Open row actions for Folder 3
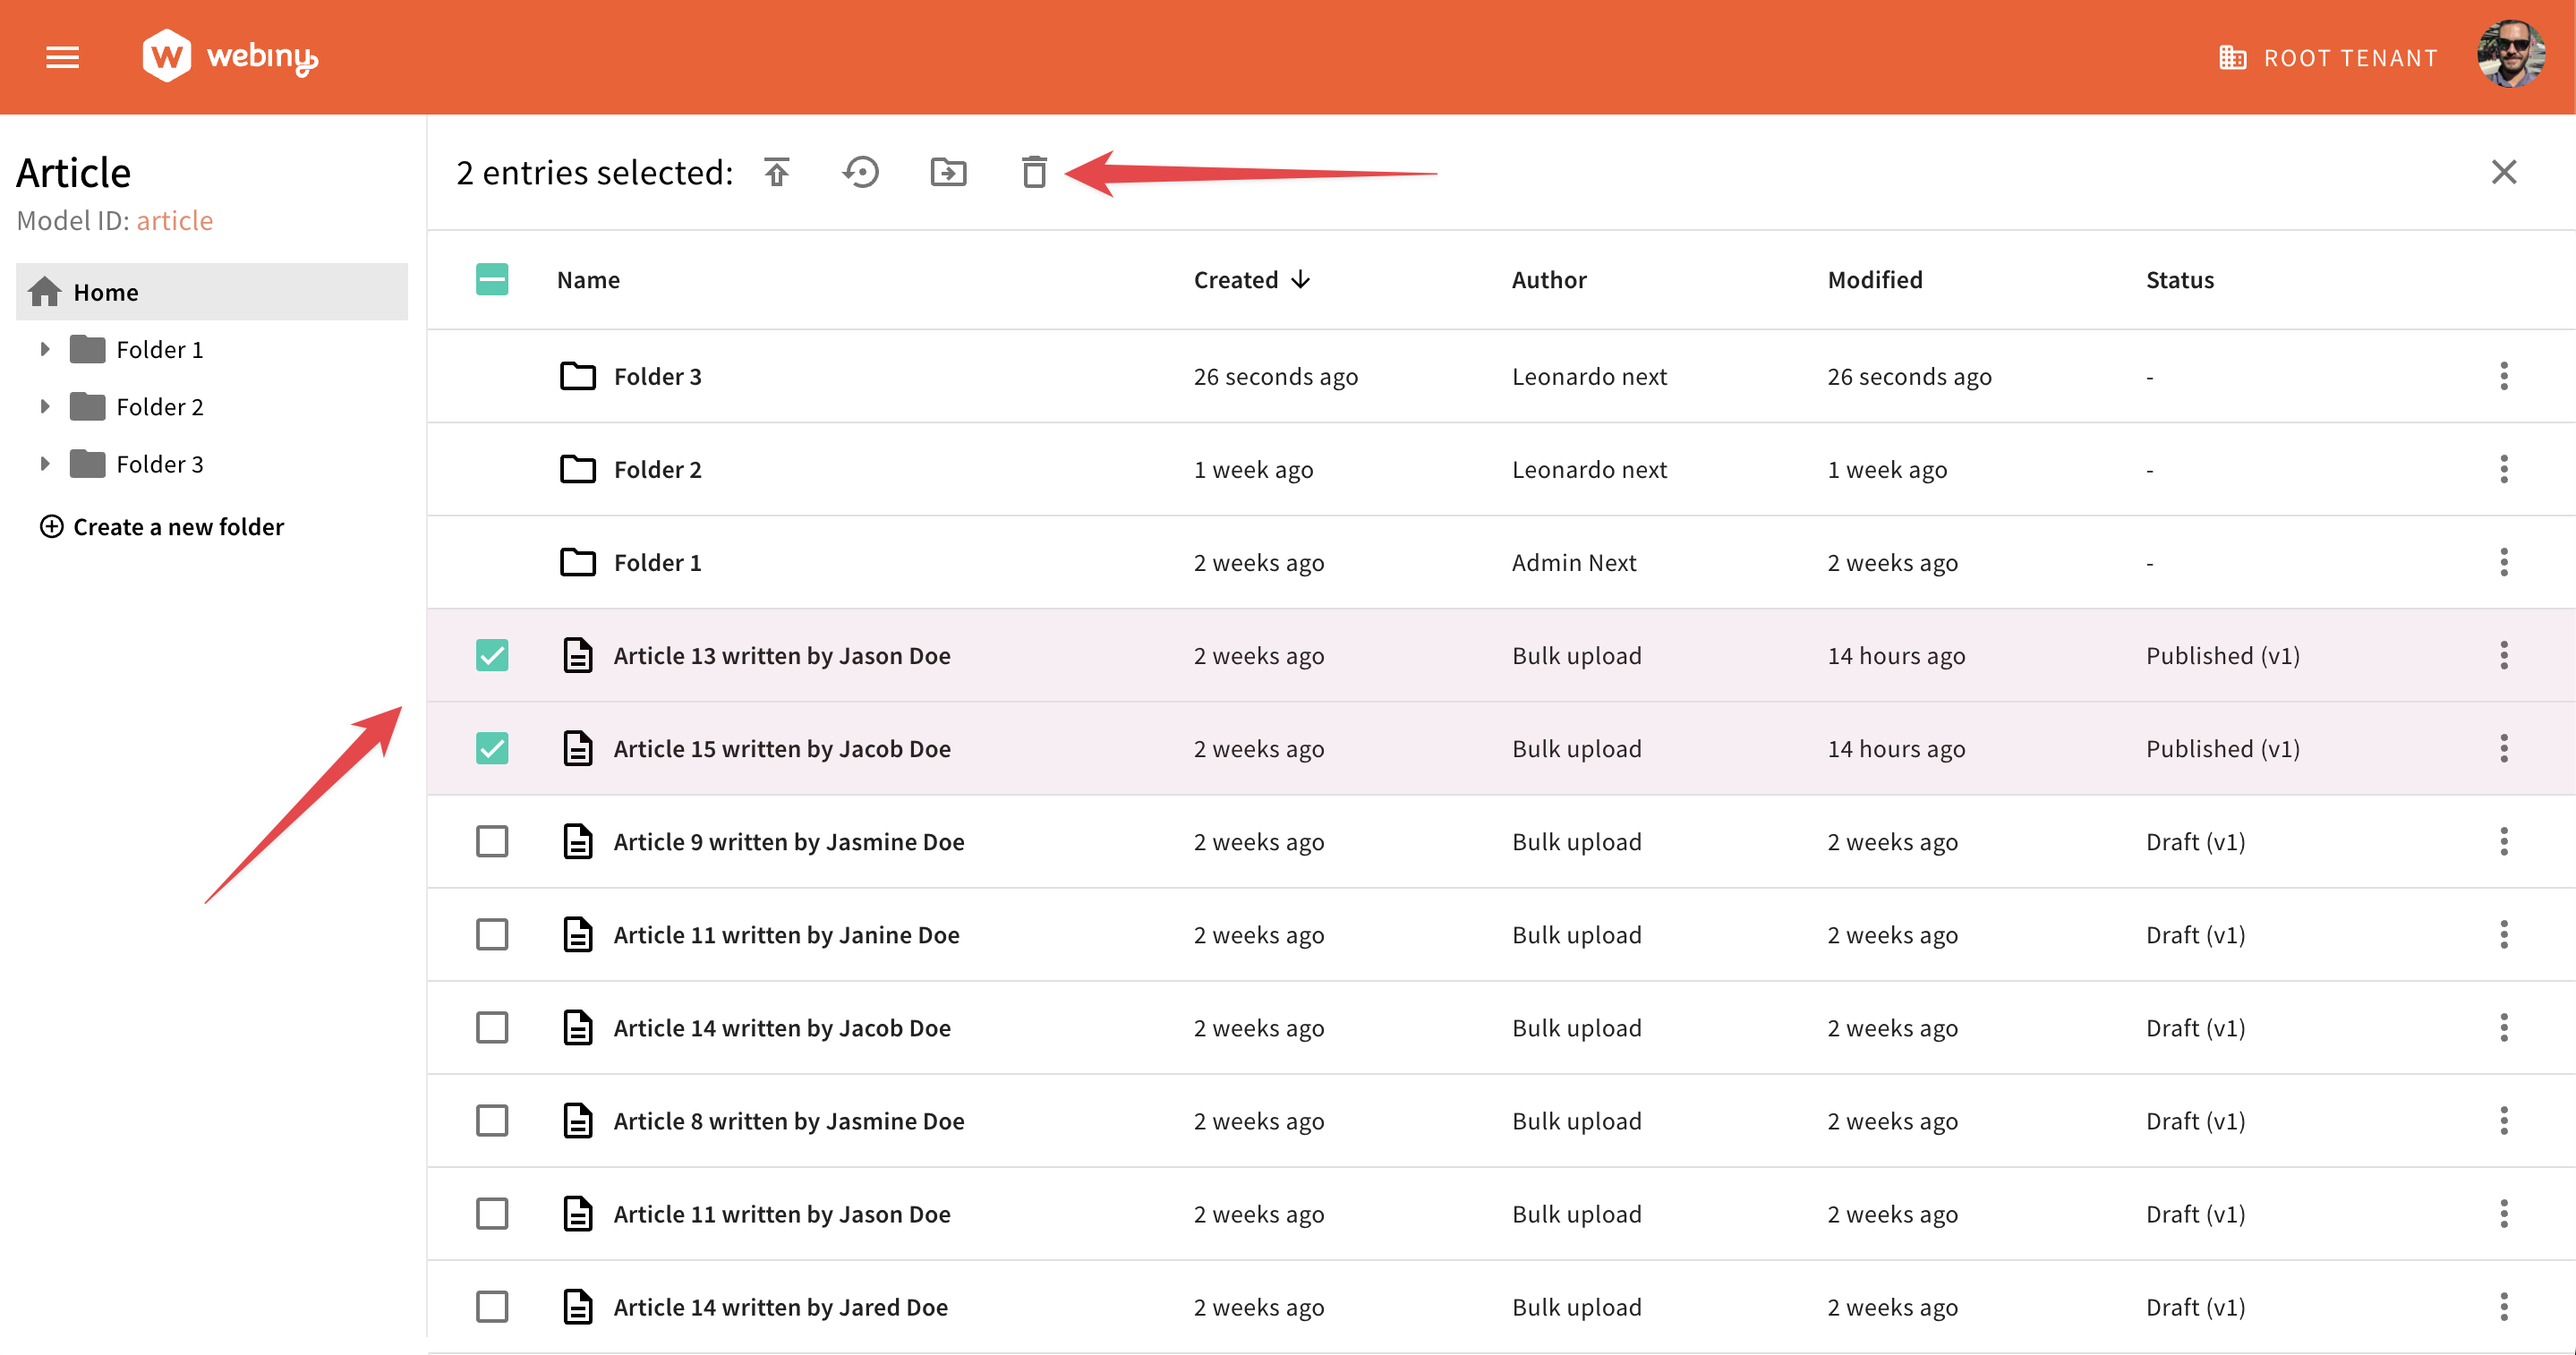This screenshot has width=2576, height=1355. (2504, 376)
